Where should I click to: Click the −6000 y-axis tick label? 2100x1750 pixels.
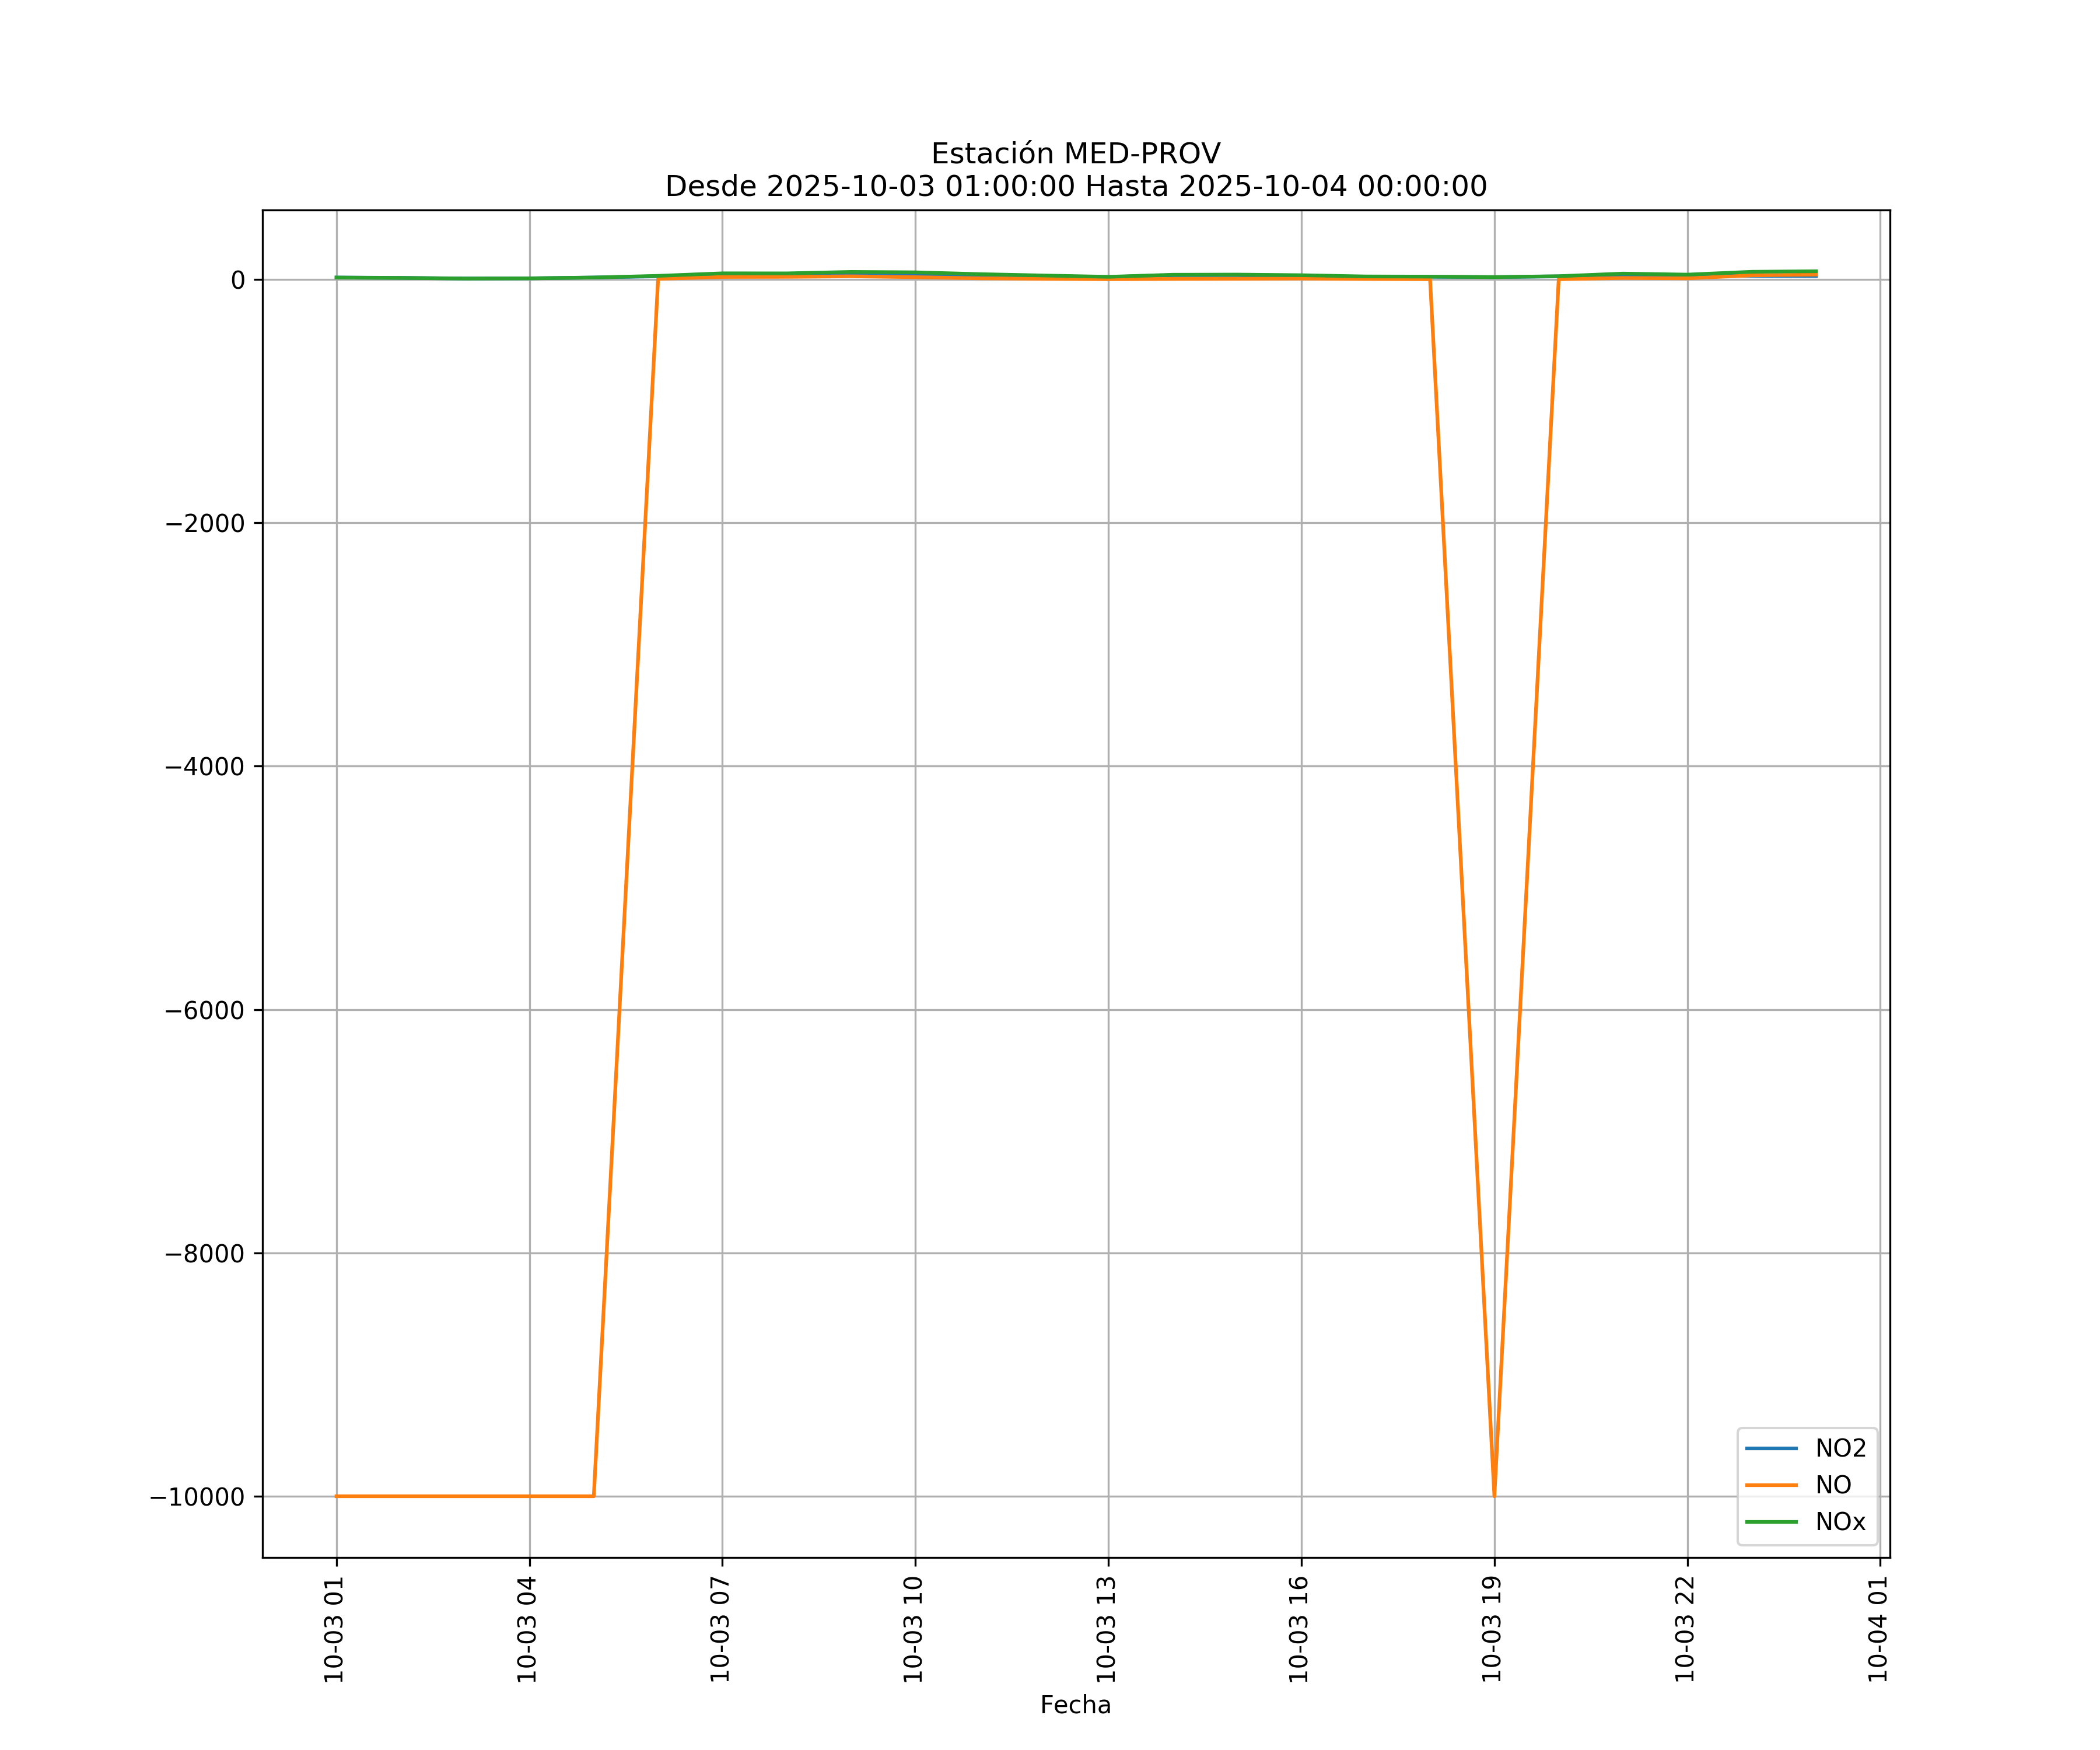(205, 1010)
